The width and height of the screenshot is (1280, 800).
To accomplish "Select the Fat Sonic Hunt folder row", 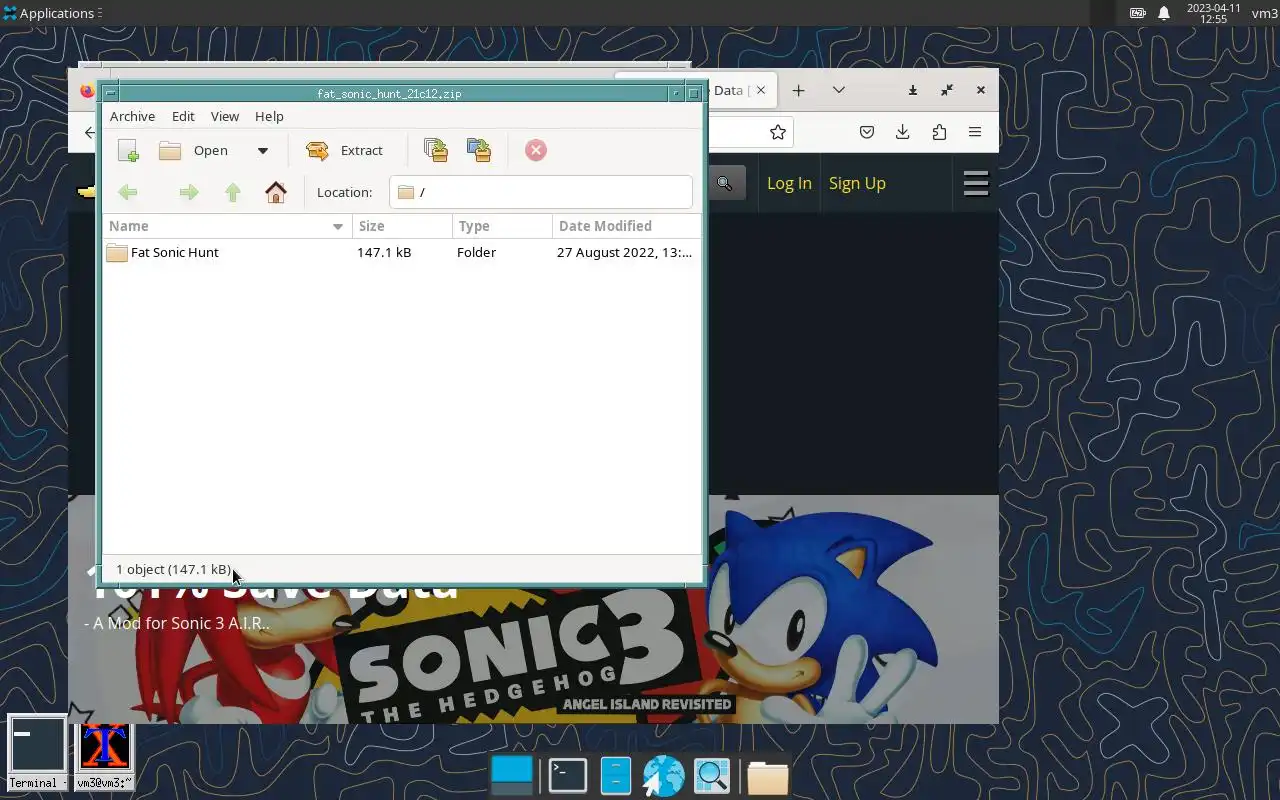I will click(x=402, y=253).
